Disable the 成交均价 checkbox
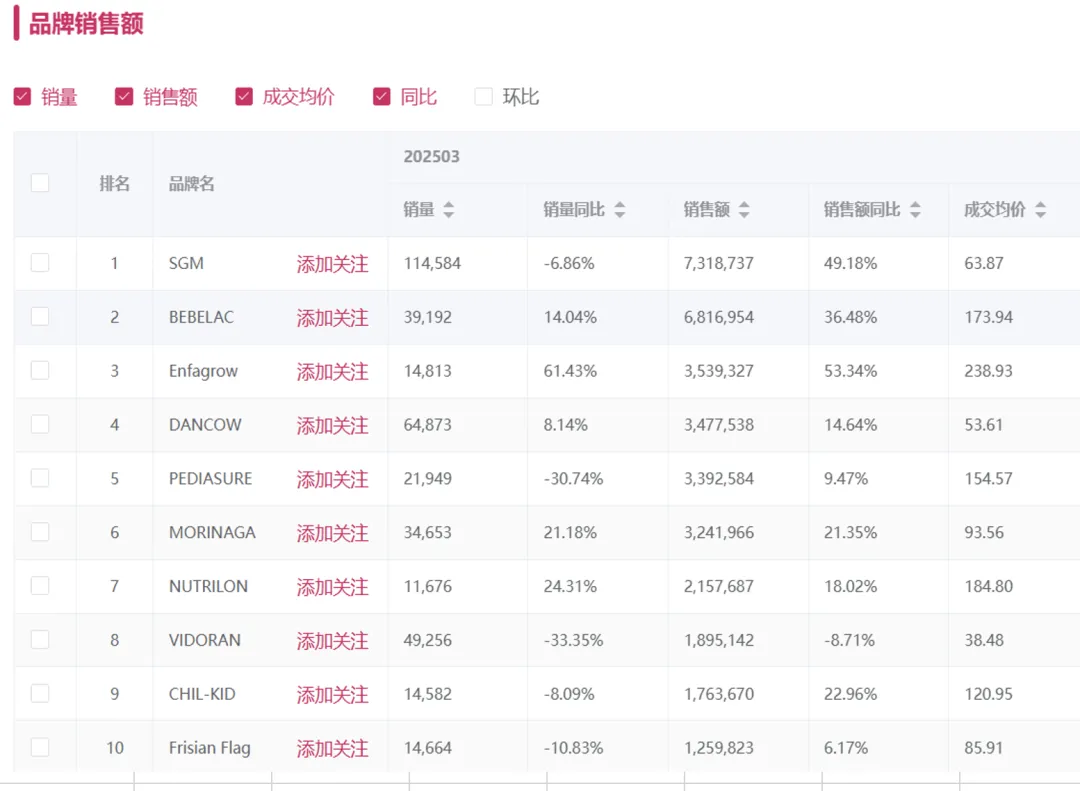The height and width of the screenshot is (791, 1080). pos(244,97)
